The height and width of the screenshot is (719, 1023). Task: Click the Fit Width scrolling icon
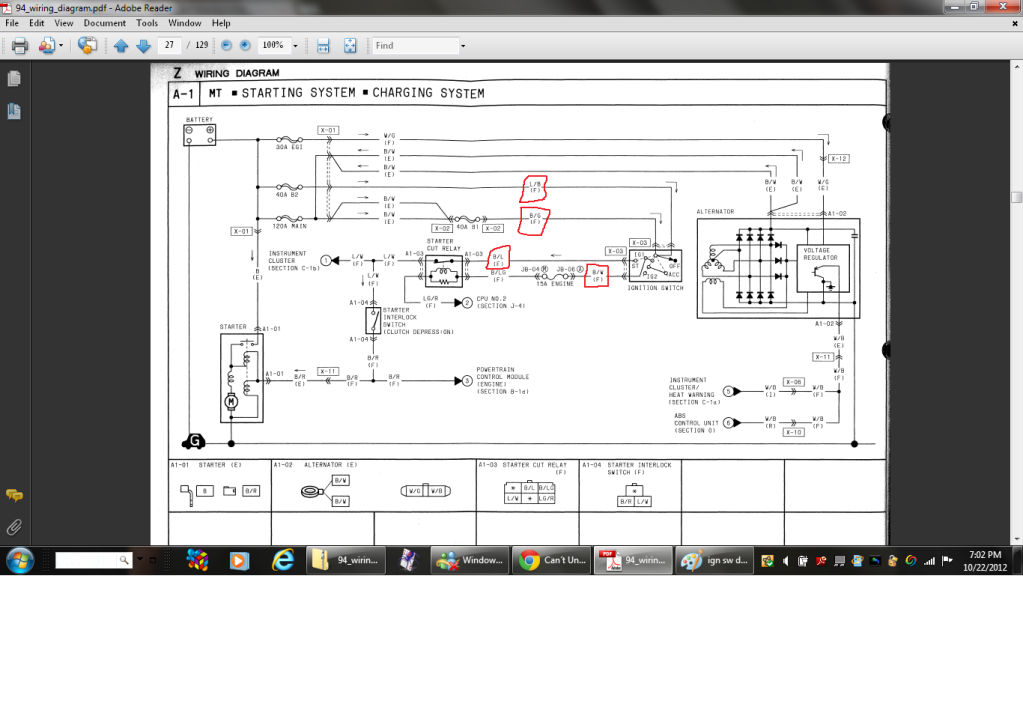pos(323,46)
